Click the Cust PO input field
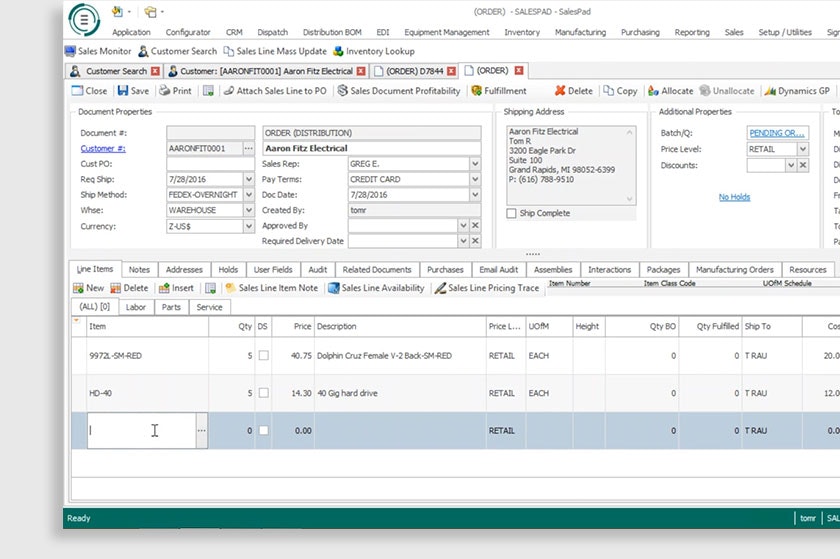Viewport: 840px width, 559px height. coord(211,164)
